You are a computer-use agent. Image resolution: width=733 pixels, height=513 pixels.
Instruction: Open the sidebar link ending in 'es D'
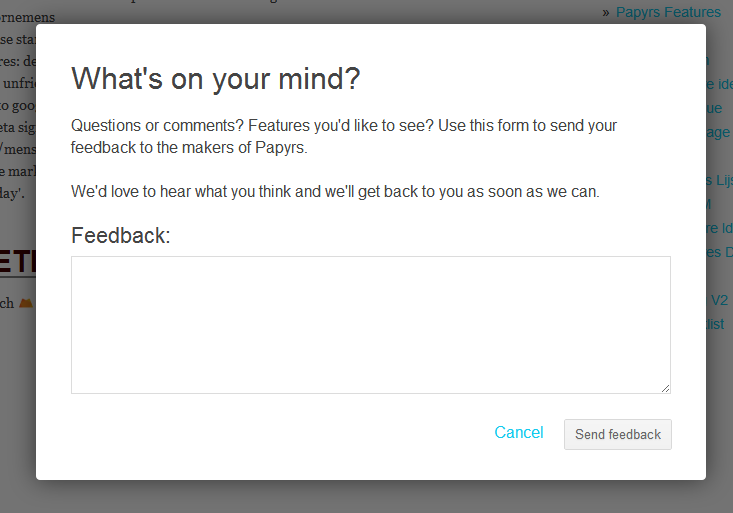coord(719,253)
